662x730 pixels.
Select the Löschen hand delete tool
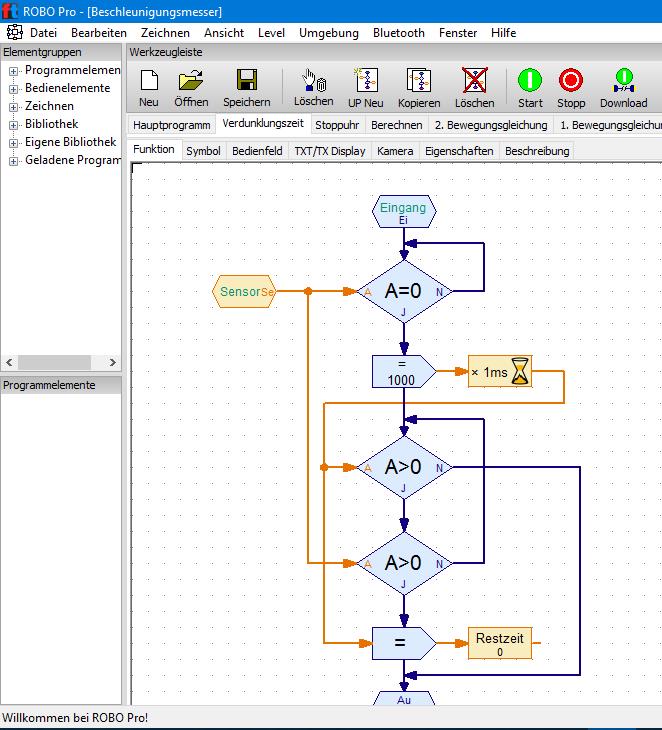click(x=314, y=88)
